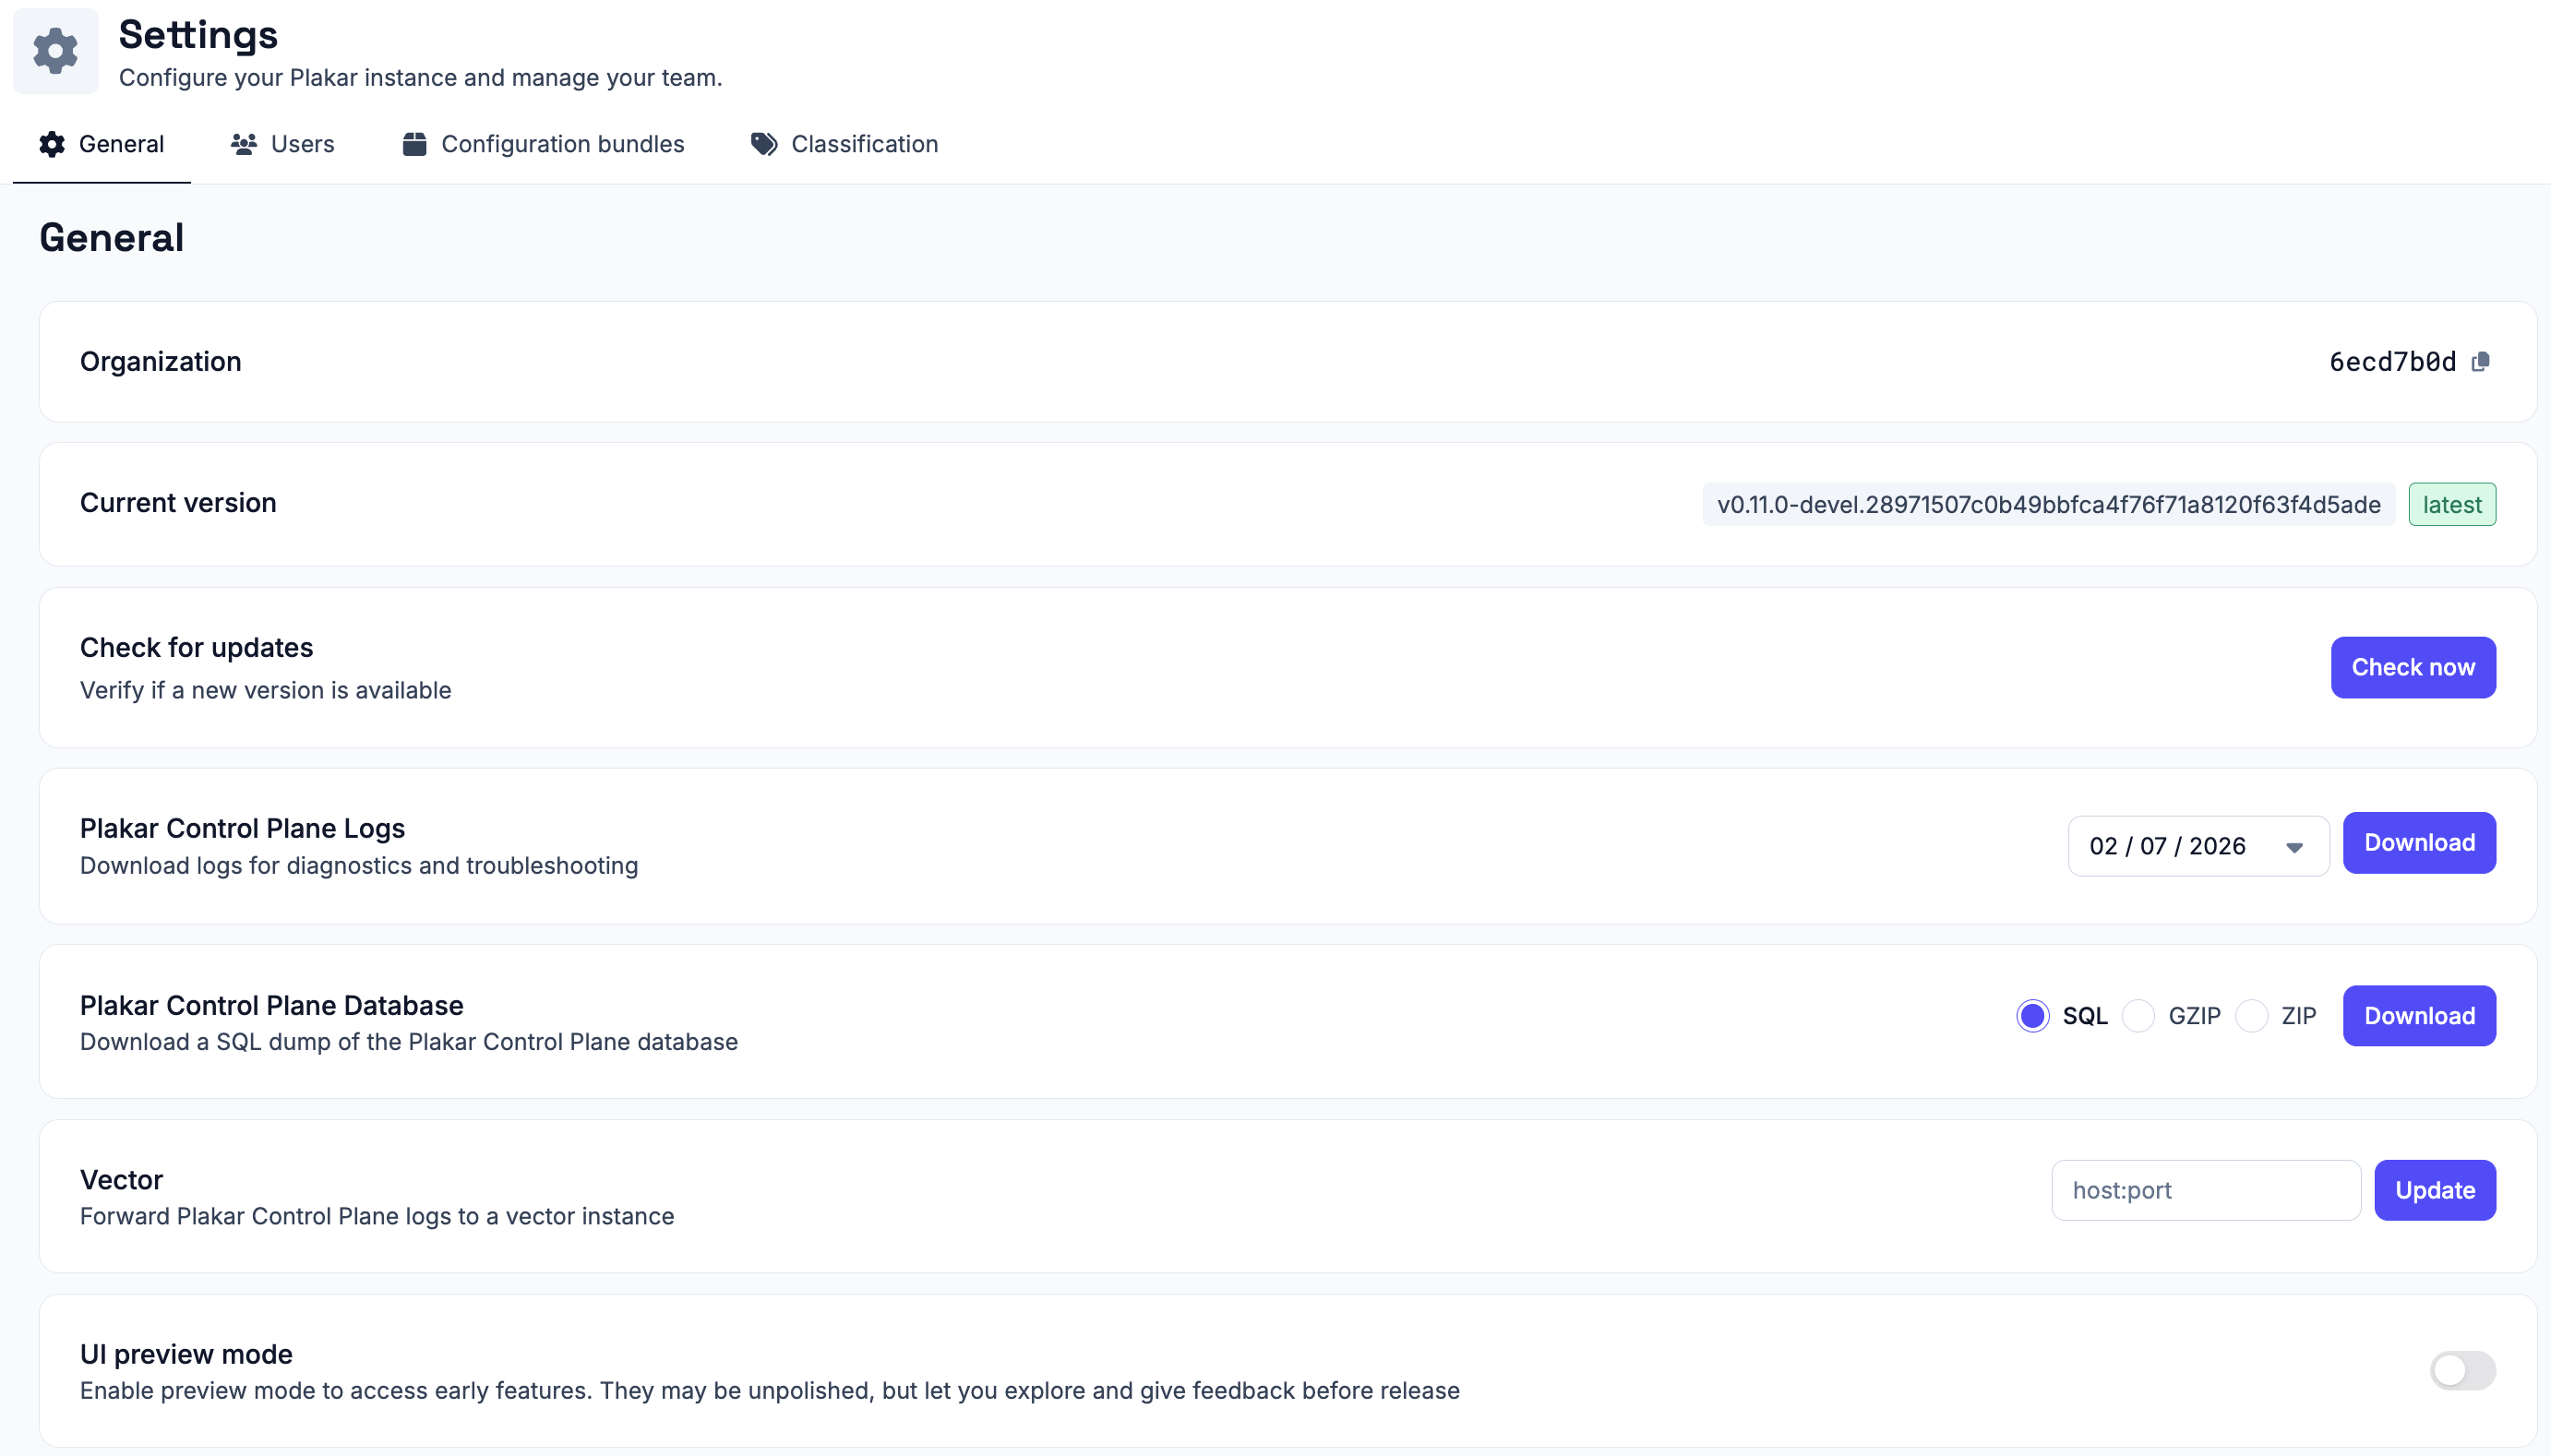This screenshot has width=2551, height=1456.
Task: Enable the UI preview mode switch
Action: pos(2462,1370)
